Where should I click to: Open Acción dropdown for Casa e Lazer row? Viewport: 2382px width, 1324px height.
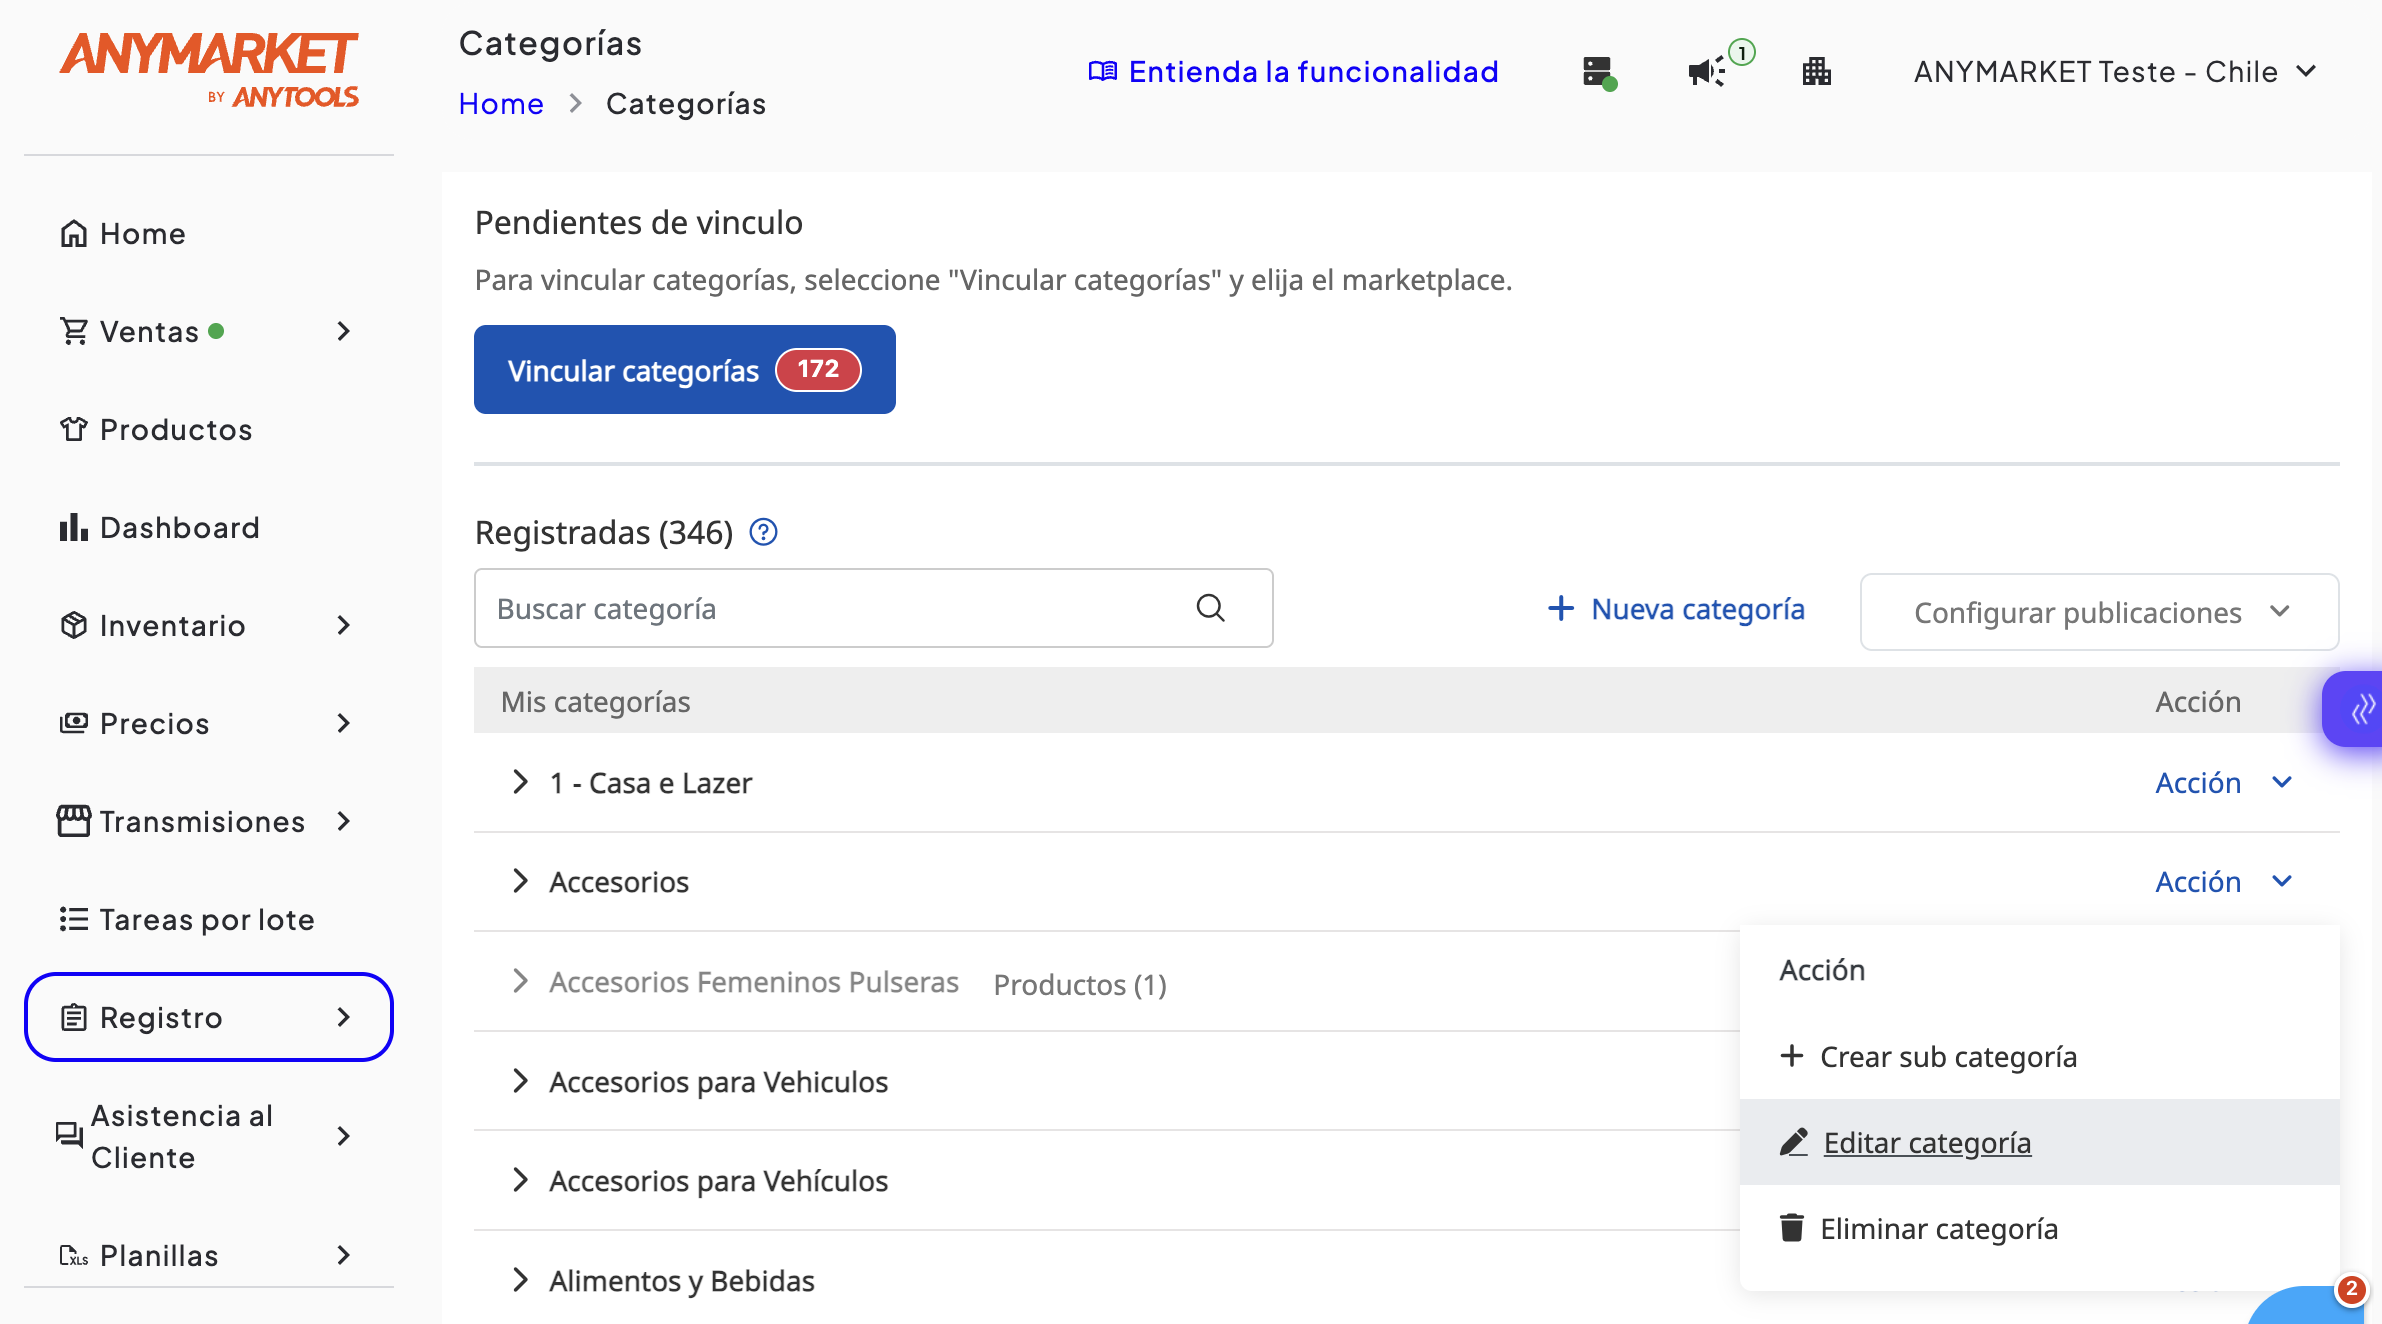coord(2222,783)
